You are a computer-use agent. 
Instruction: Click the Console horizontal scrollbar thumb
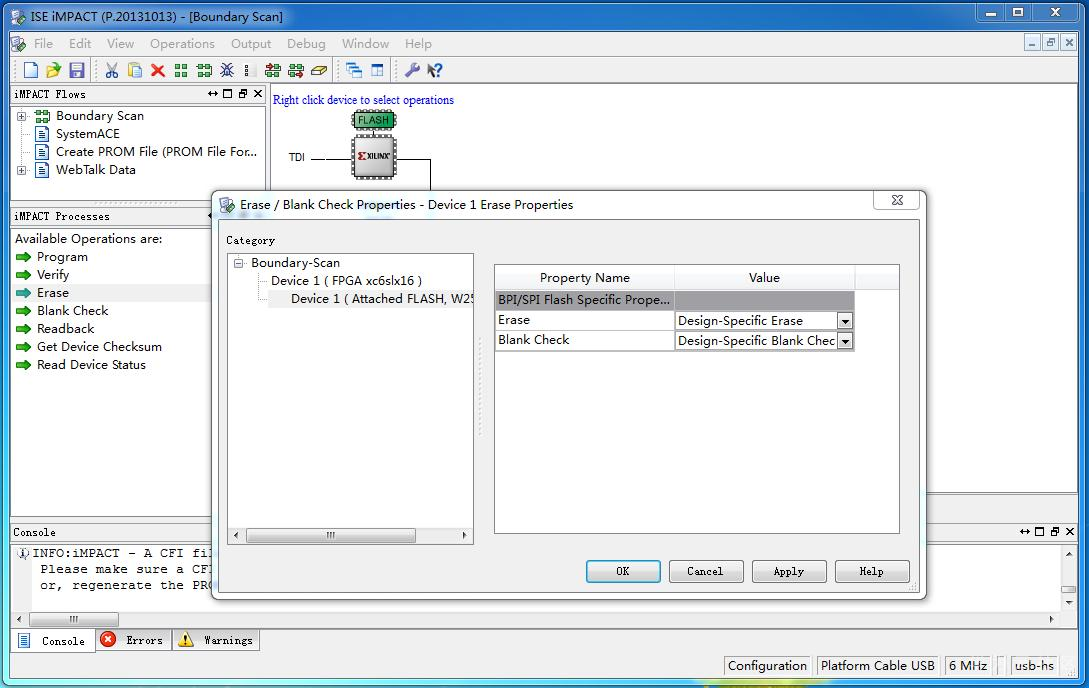tap(74, 619)
